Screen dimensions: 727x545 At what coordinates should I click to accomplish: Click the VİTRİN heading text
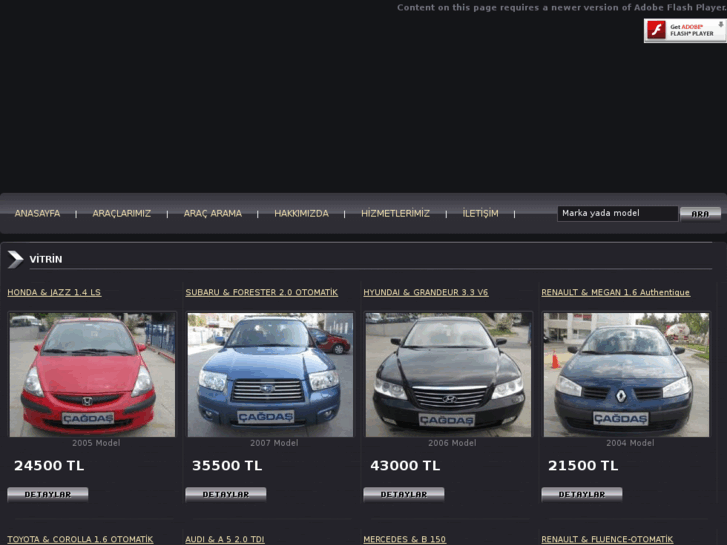coord(46,259)
